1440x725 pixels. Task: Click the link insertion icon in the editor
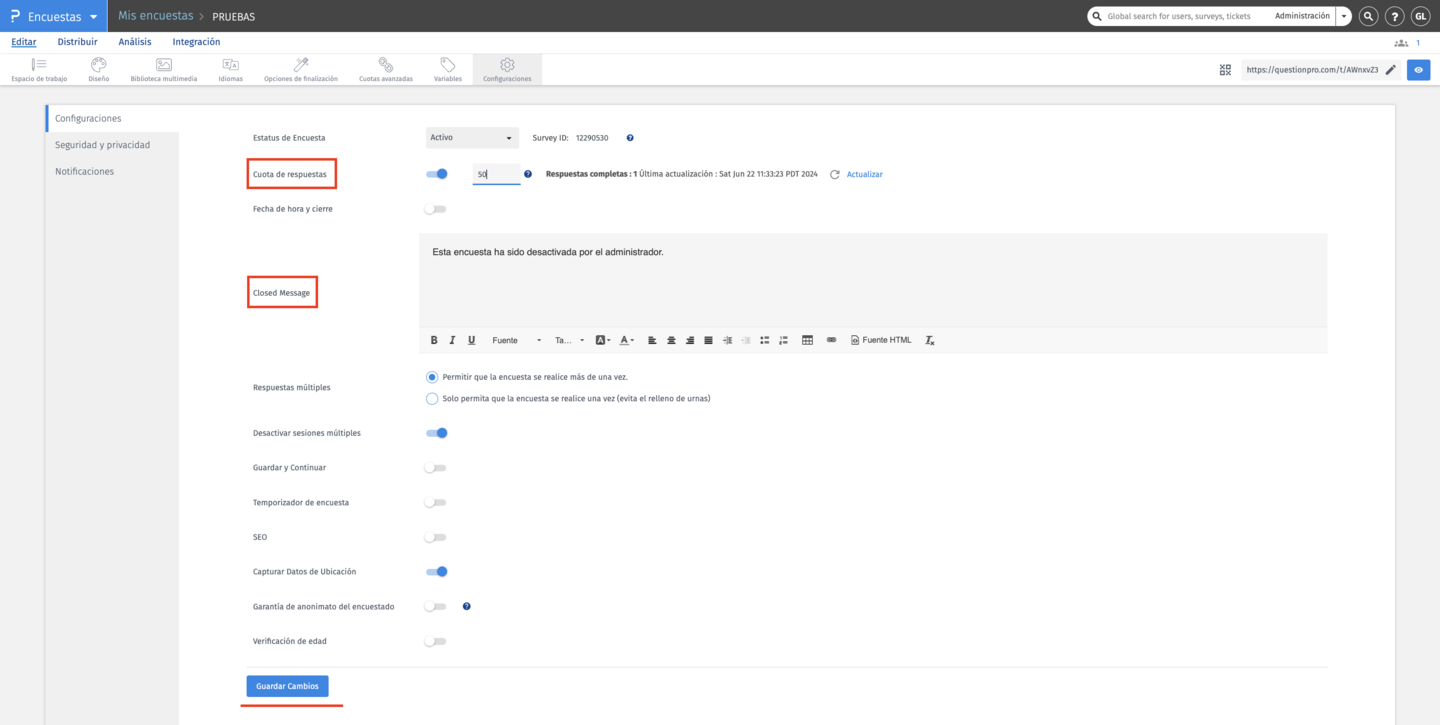pos(831,339)
